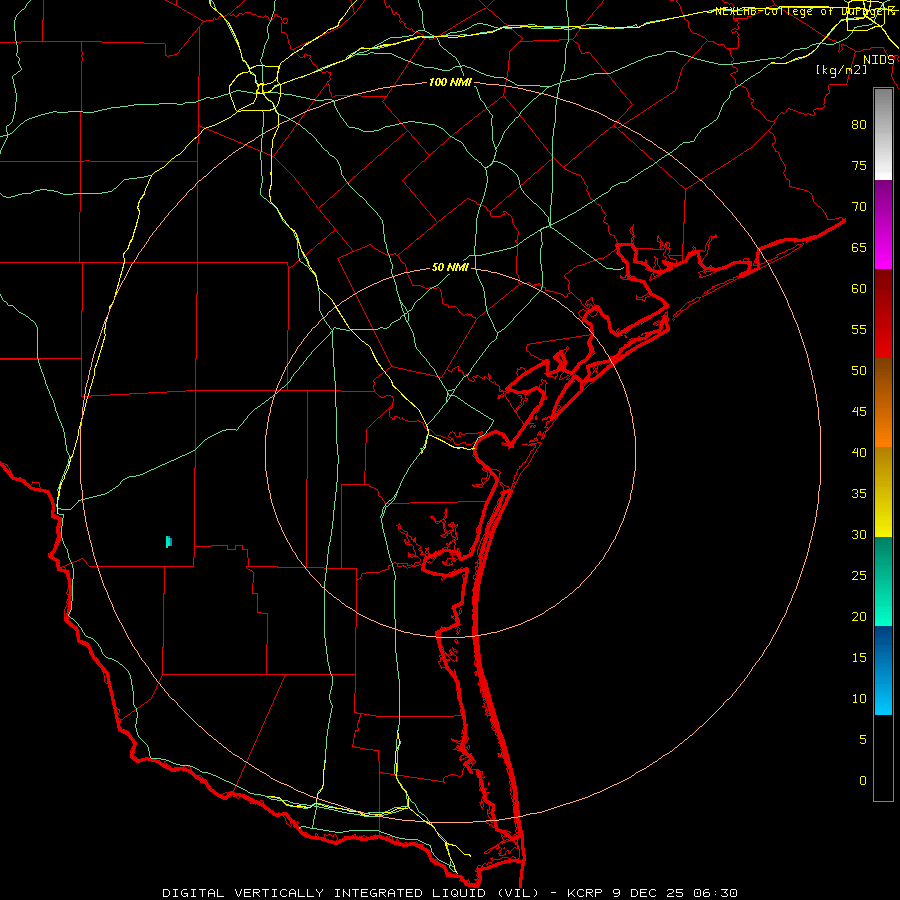Click the 100 NMI range ring label

[x=450, y=83]
